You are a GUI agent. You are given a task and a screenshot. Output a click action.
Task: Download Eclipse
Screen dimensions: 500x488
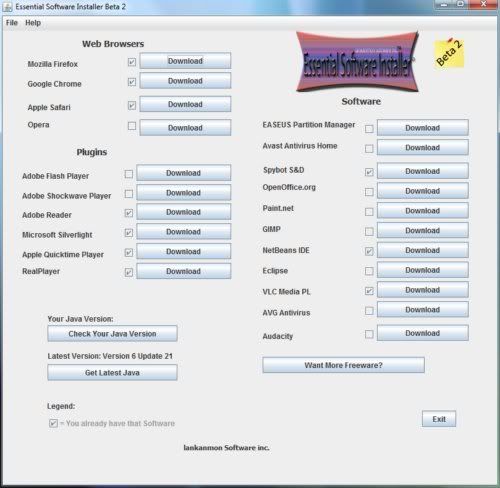[423, 270]
